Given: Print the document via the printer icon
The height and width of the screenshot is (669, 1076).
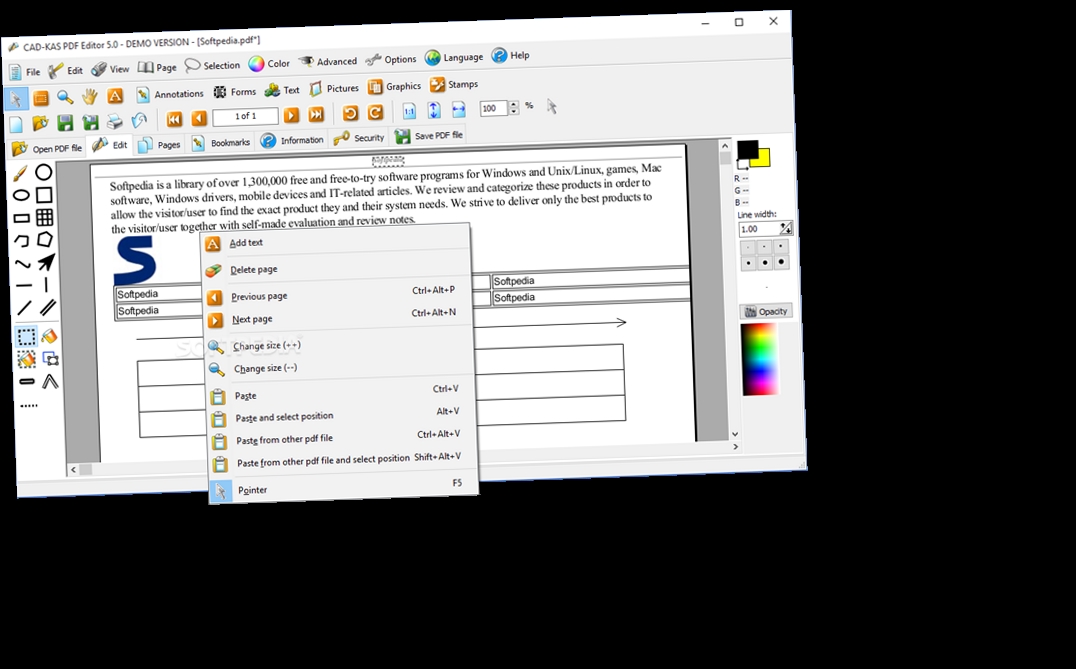Looking at the screenshot, I should pos(112,122).
